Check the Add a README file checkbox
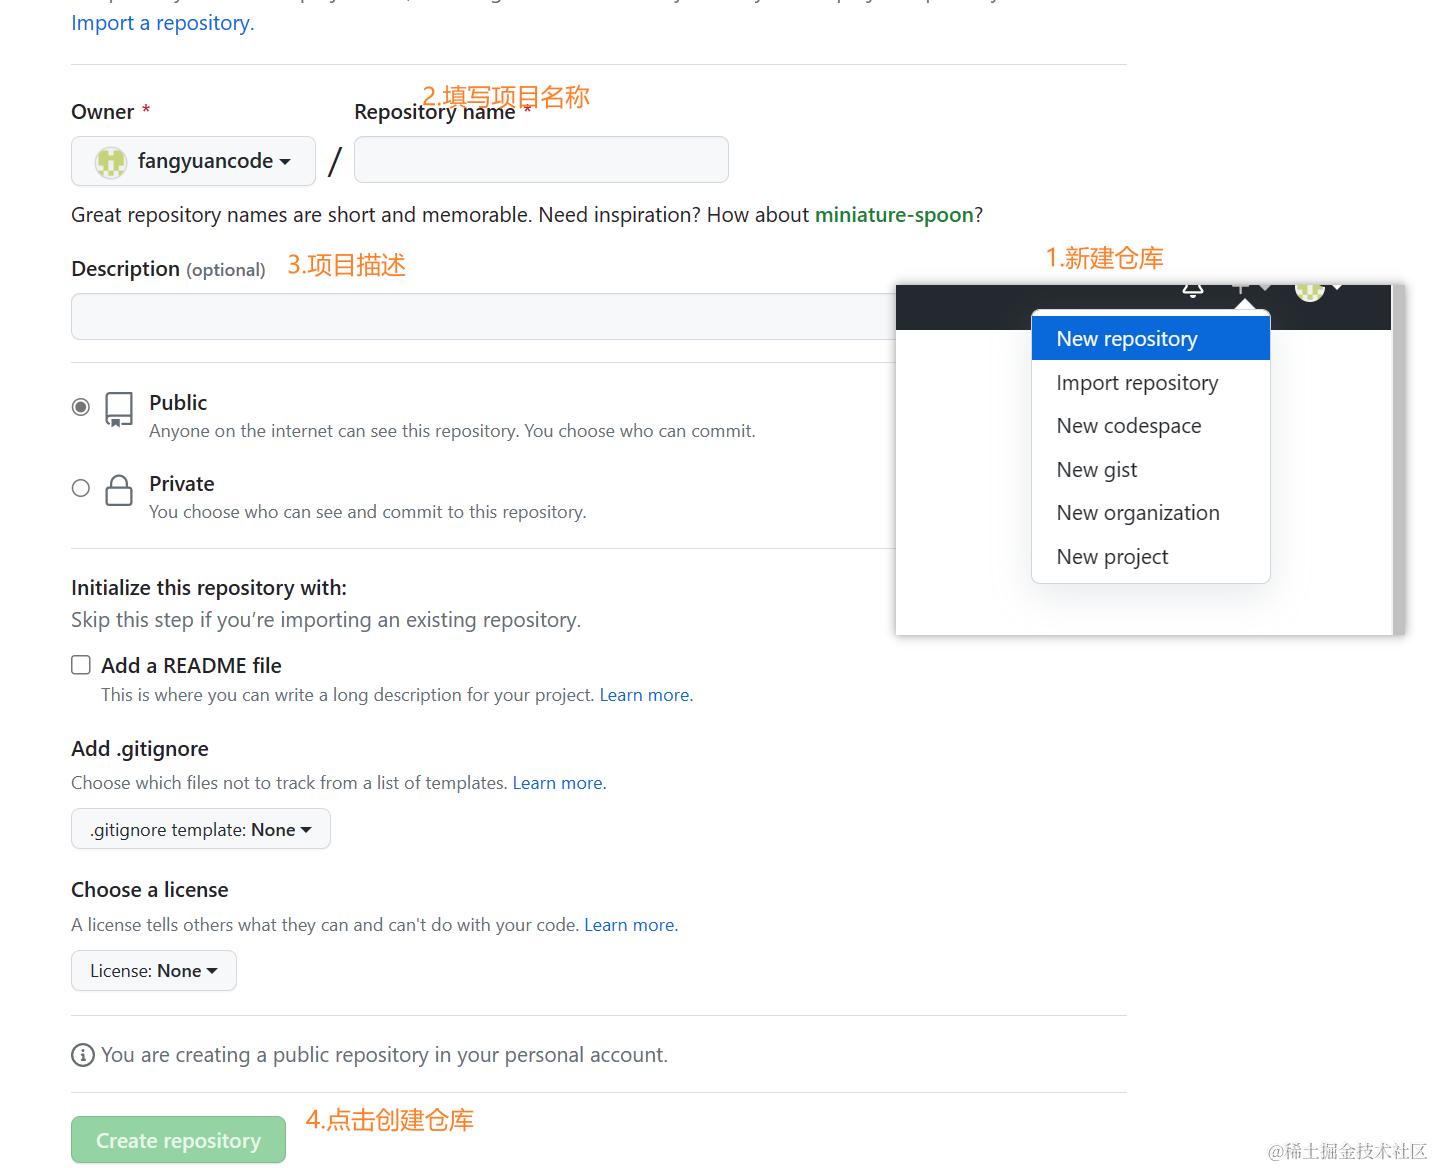This screenshot has width=1434, height=1168. click(x=81, y=665)
